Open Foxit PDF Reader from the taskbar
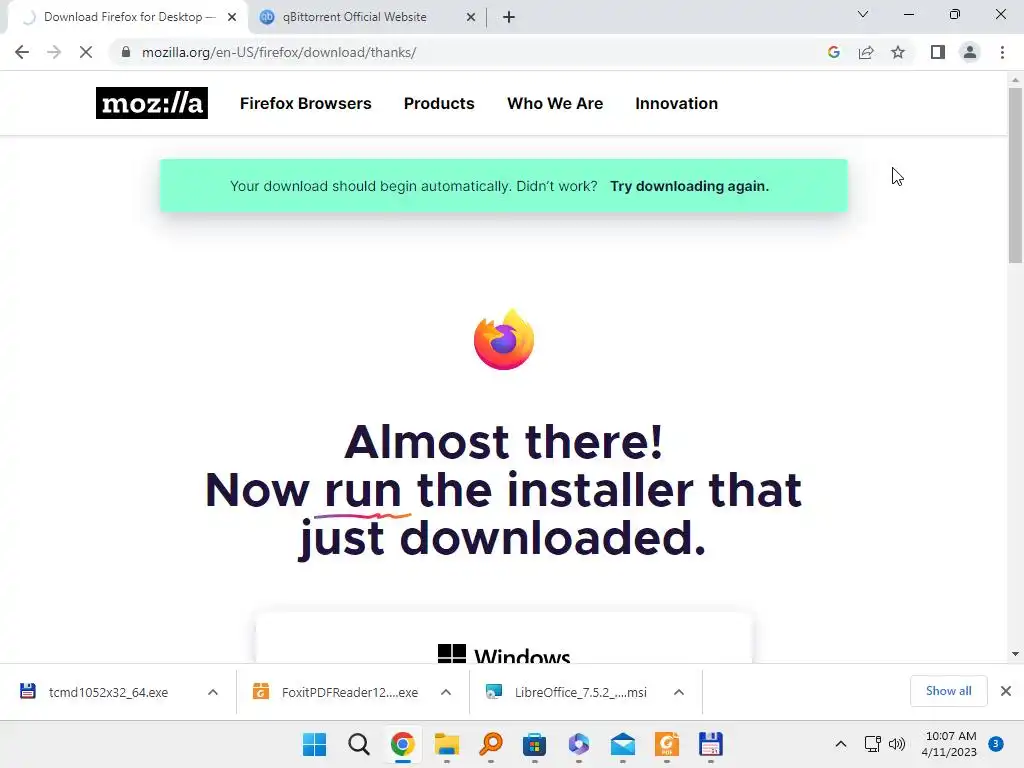This screenshot has width=1024, height=768. click(x=667, y=744)
